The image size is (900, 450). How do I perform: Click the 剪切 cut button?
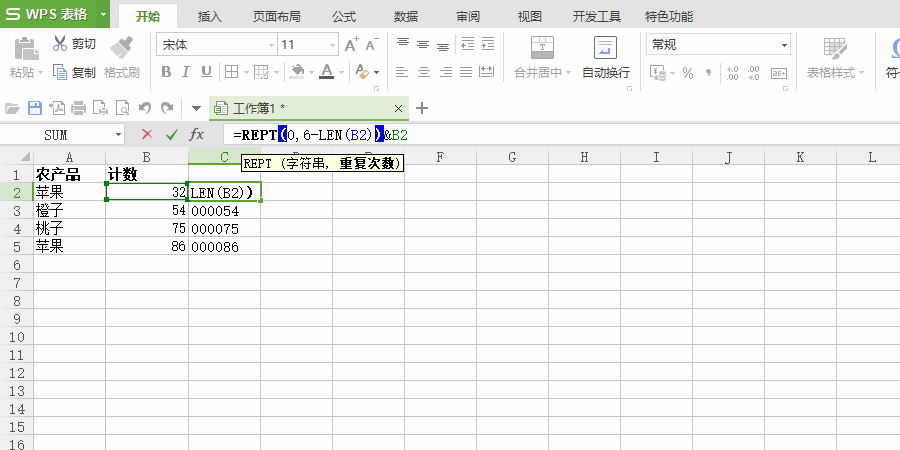(x=74, y=44)
